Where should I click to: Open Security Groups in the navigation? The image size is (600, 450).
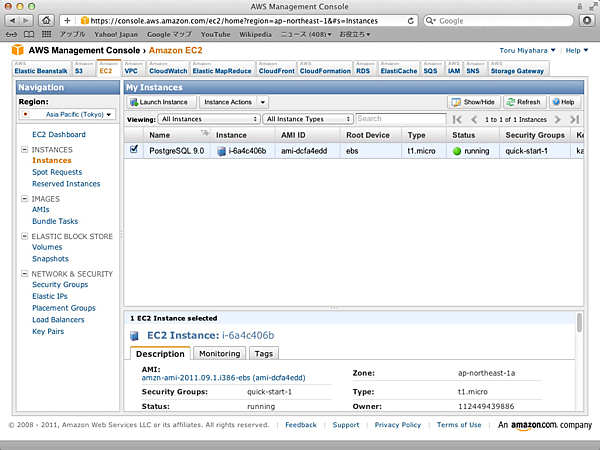pyautogui.click(x=60, y=285)
